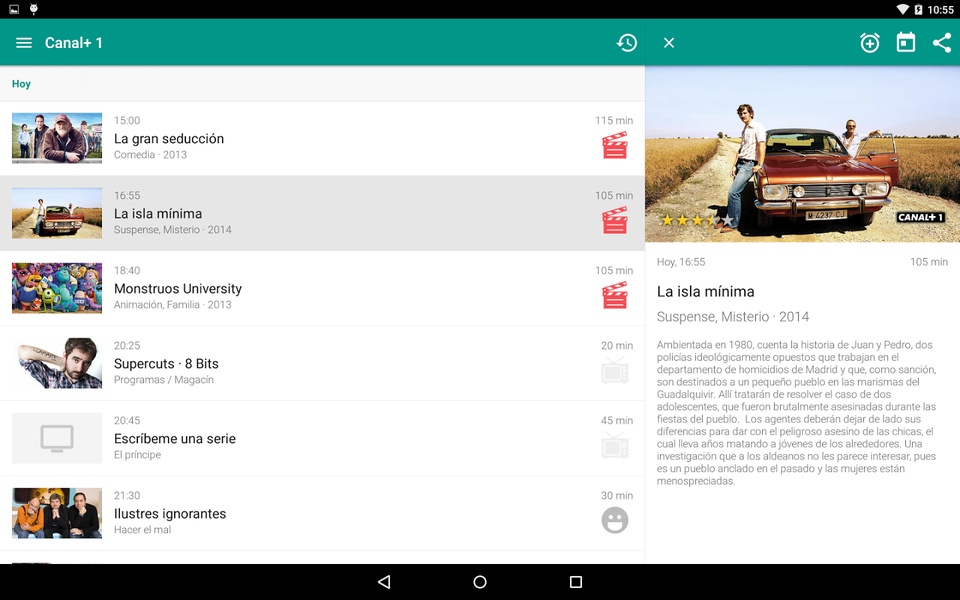Tap the Android home button

(x=480, y=582)
